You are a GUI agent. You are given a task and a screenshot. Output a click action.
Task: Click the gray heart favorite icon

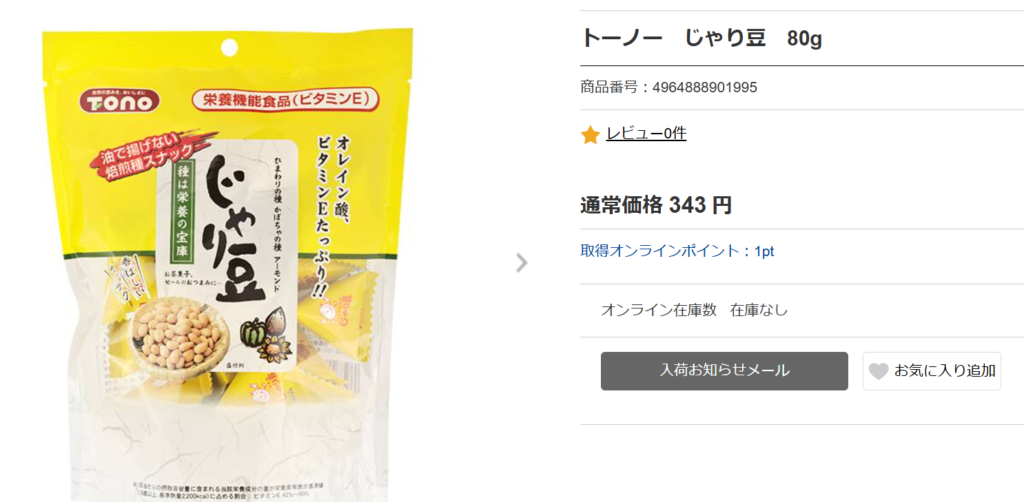click(878, 371)
